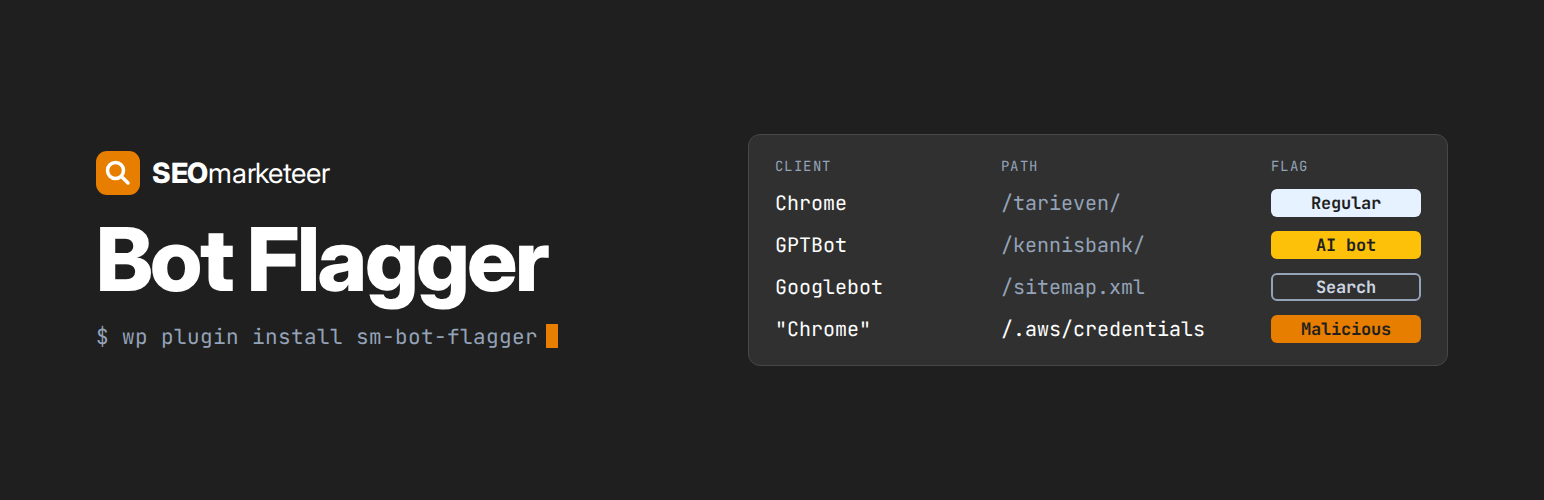Select the Chrome client row without quotes
This screenshot has height=500, width=1544.
point(811,203)
